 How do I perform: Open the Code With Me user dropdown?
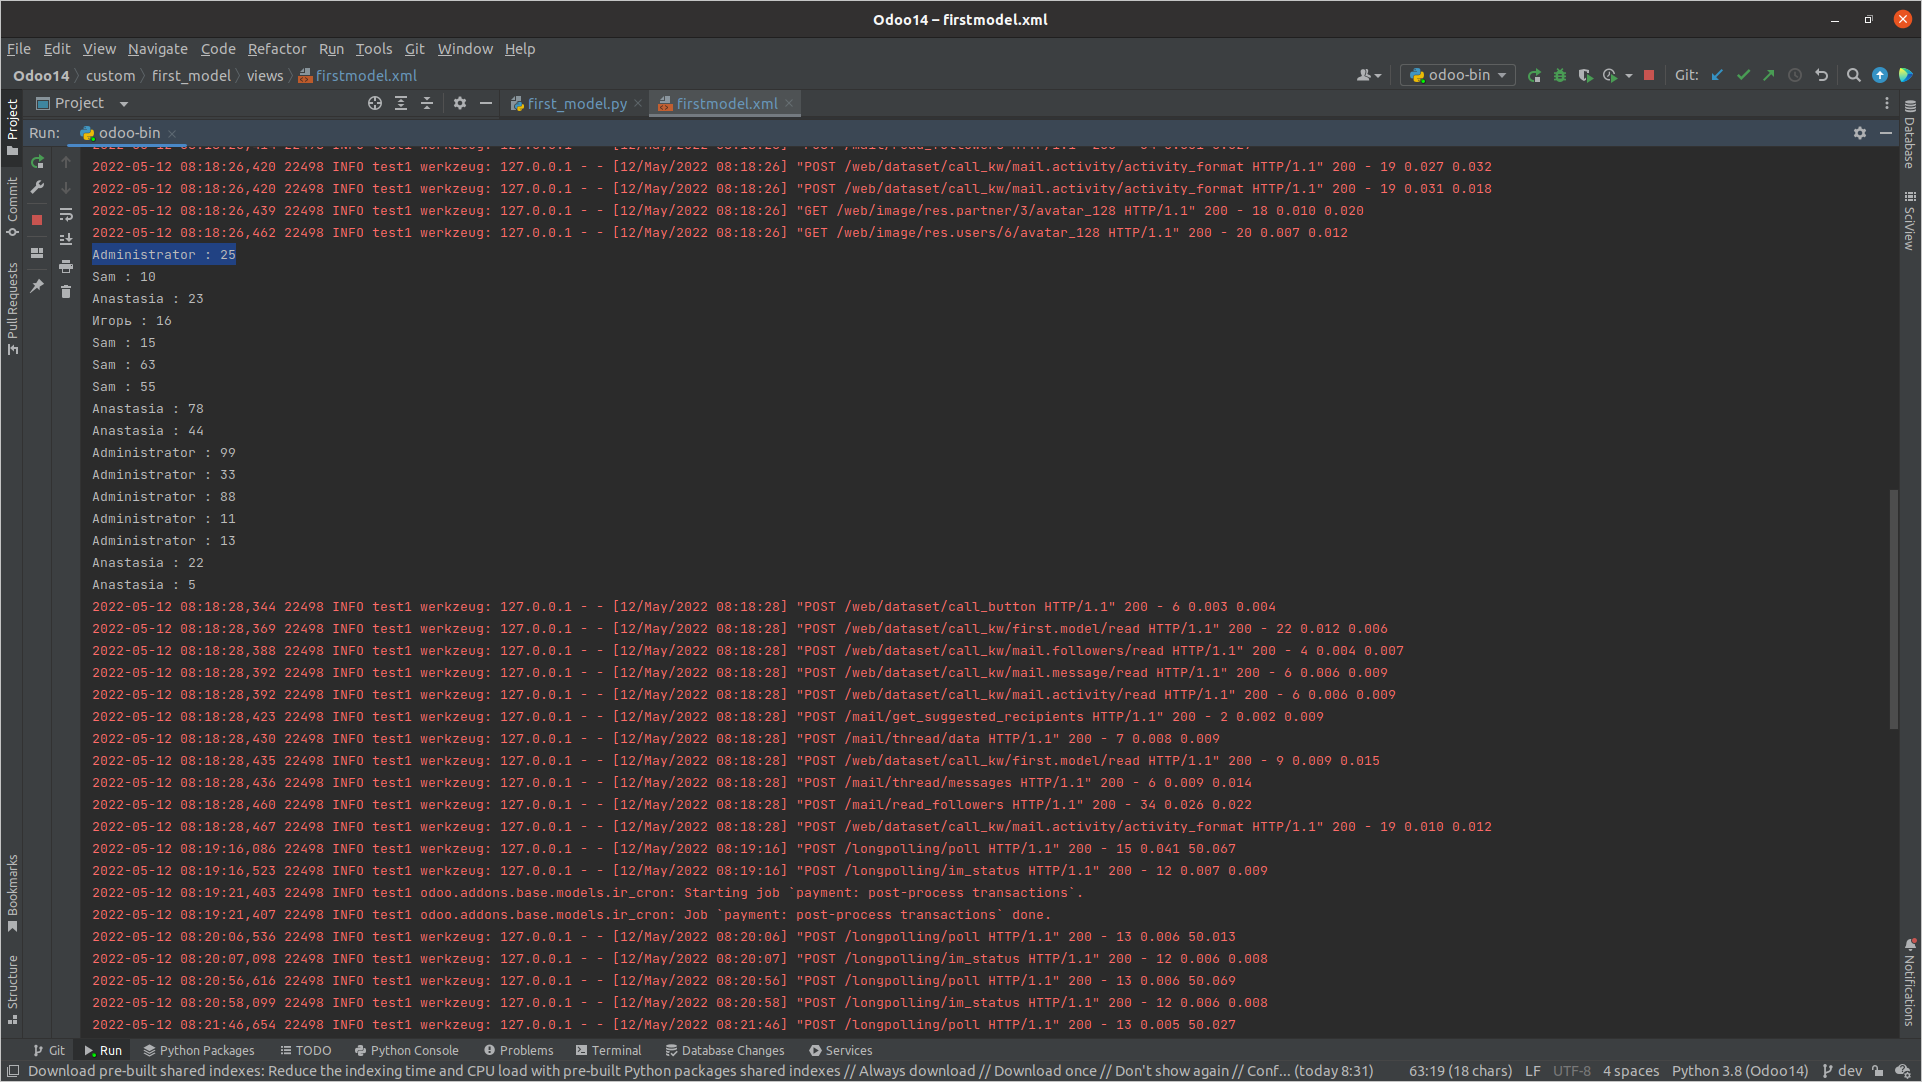[1369, 76]
